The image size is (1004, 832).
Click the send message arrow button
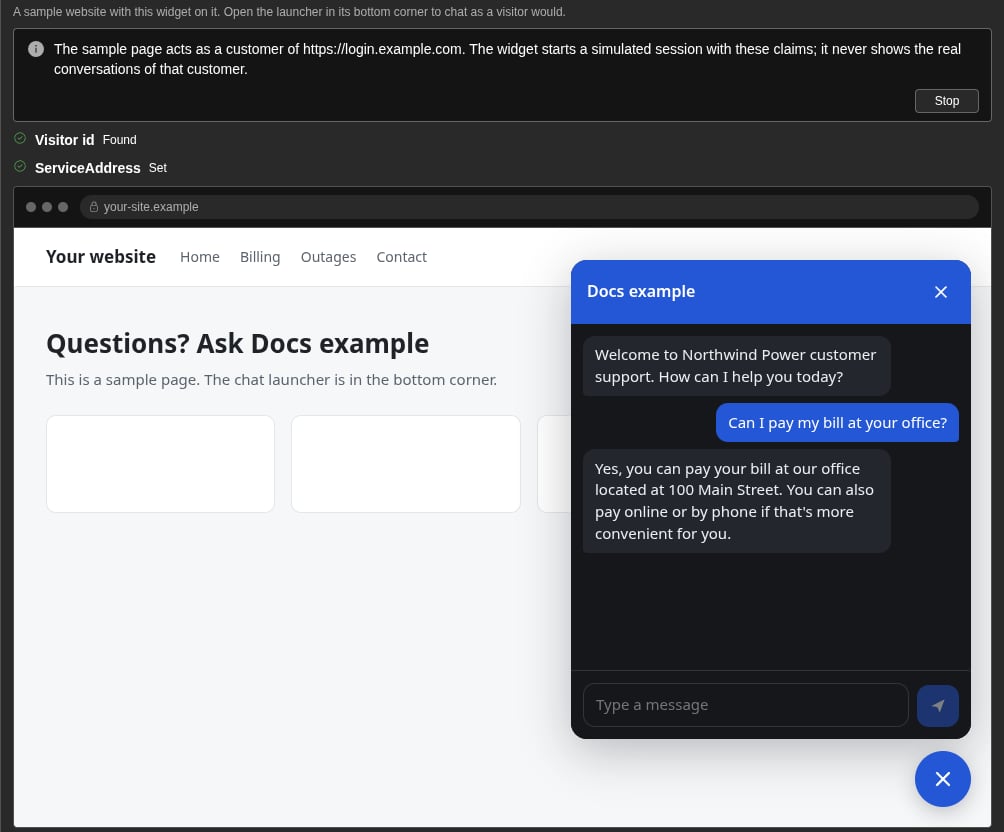[937, 705]
